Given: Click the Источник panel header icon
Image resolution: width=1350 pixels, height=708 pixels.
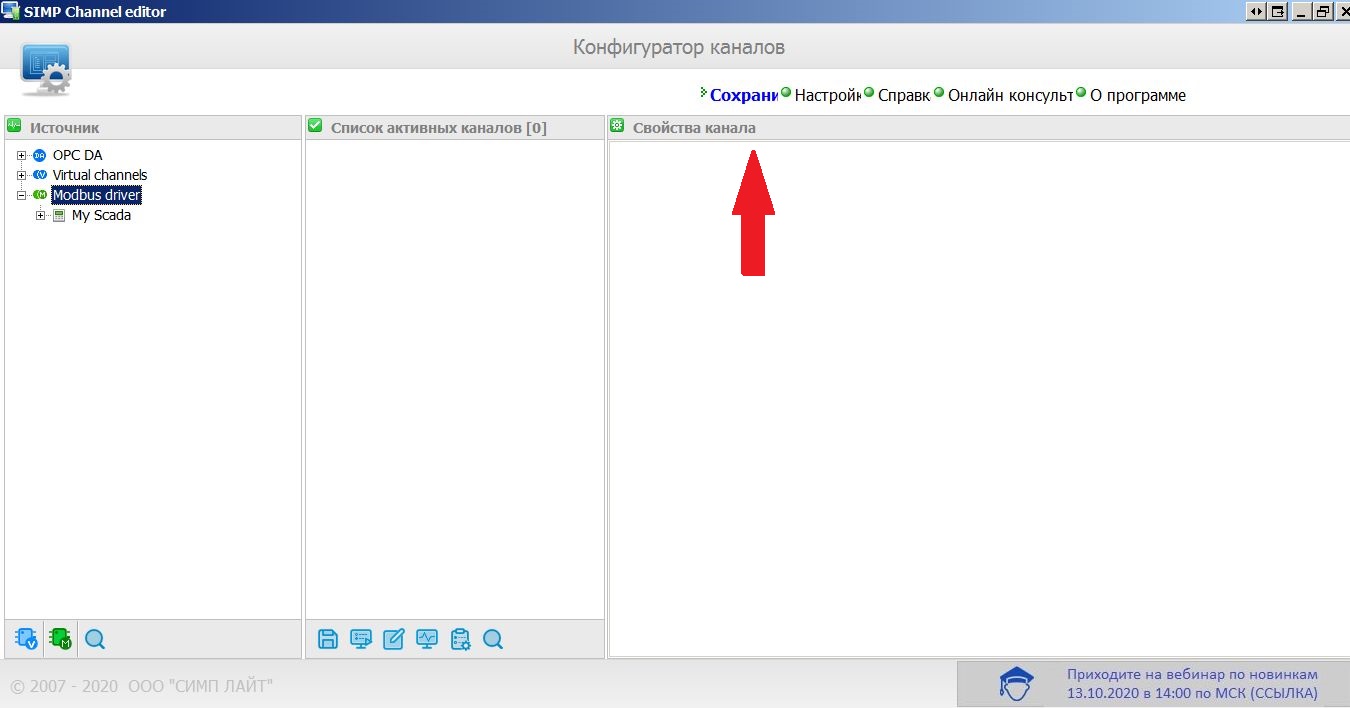Looking at the screenshot, I should tap(14, 126).
